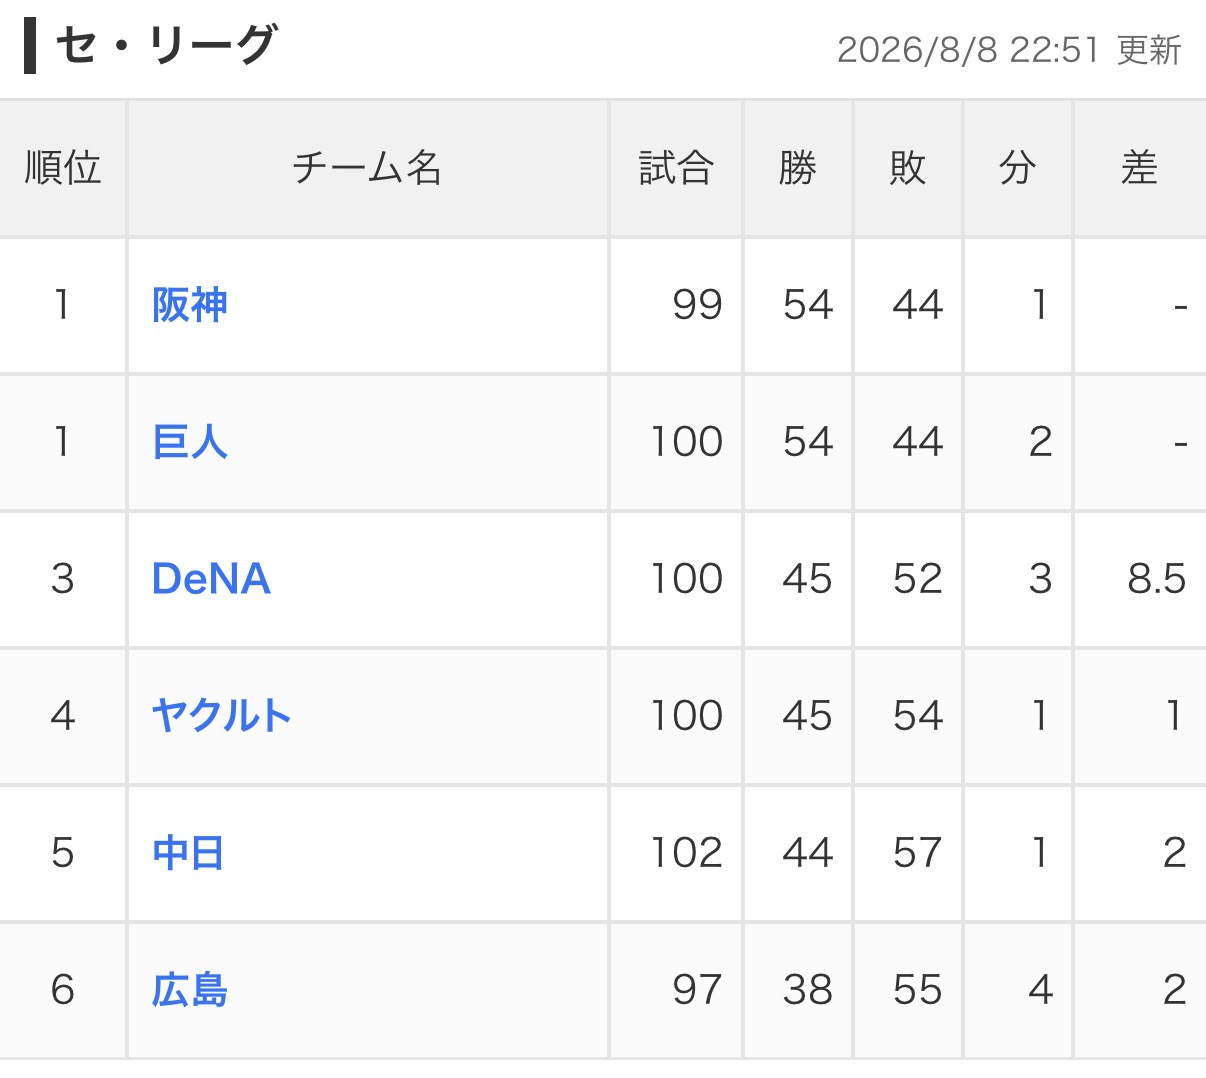Open the 巨人 team link
This screenshot has width=1206, height=1078.
coord(190,442)
